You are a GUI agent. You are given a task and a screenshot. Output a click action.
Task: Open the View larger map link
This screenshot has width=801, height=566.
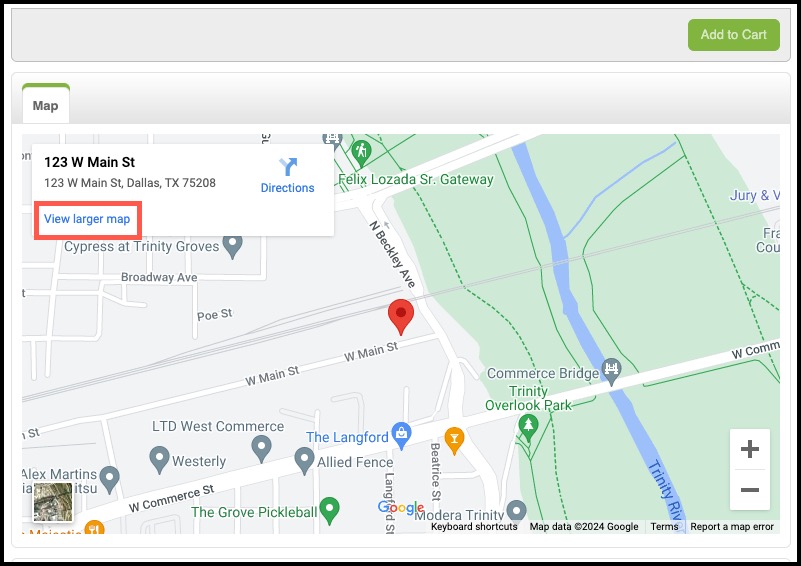pos(87,219)
